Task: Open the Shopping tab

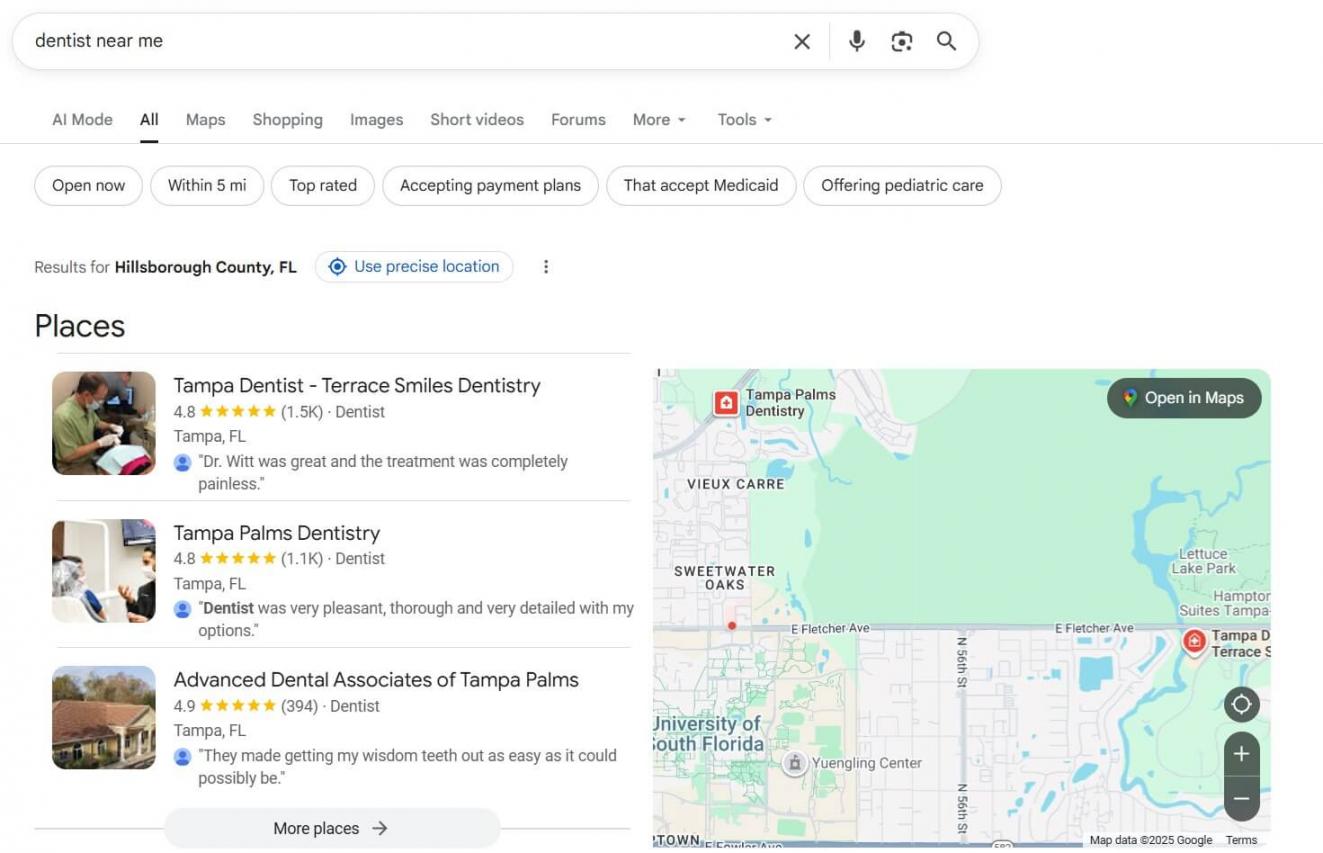Action: [287, 119]
